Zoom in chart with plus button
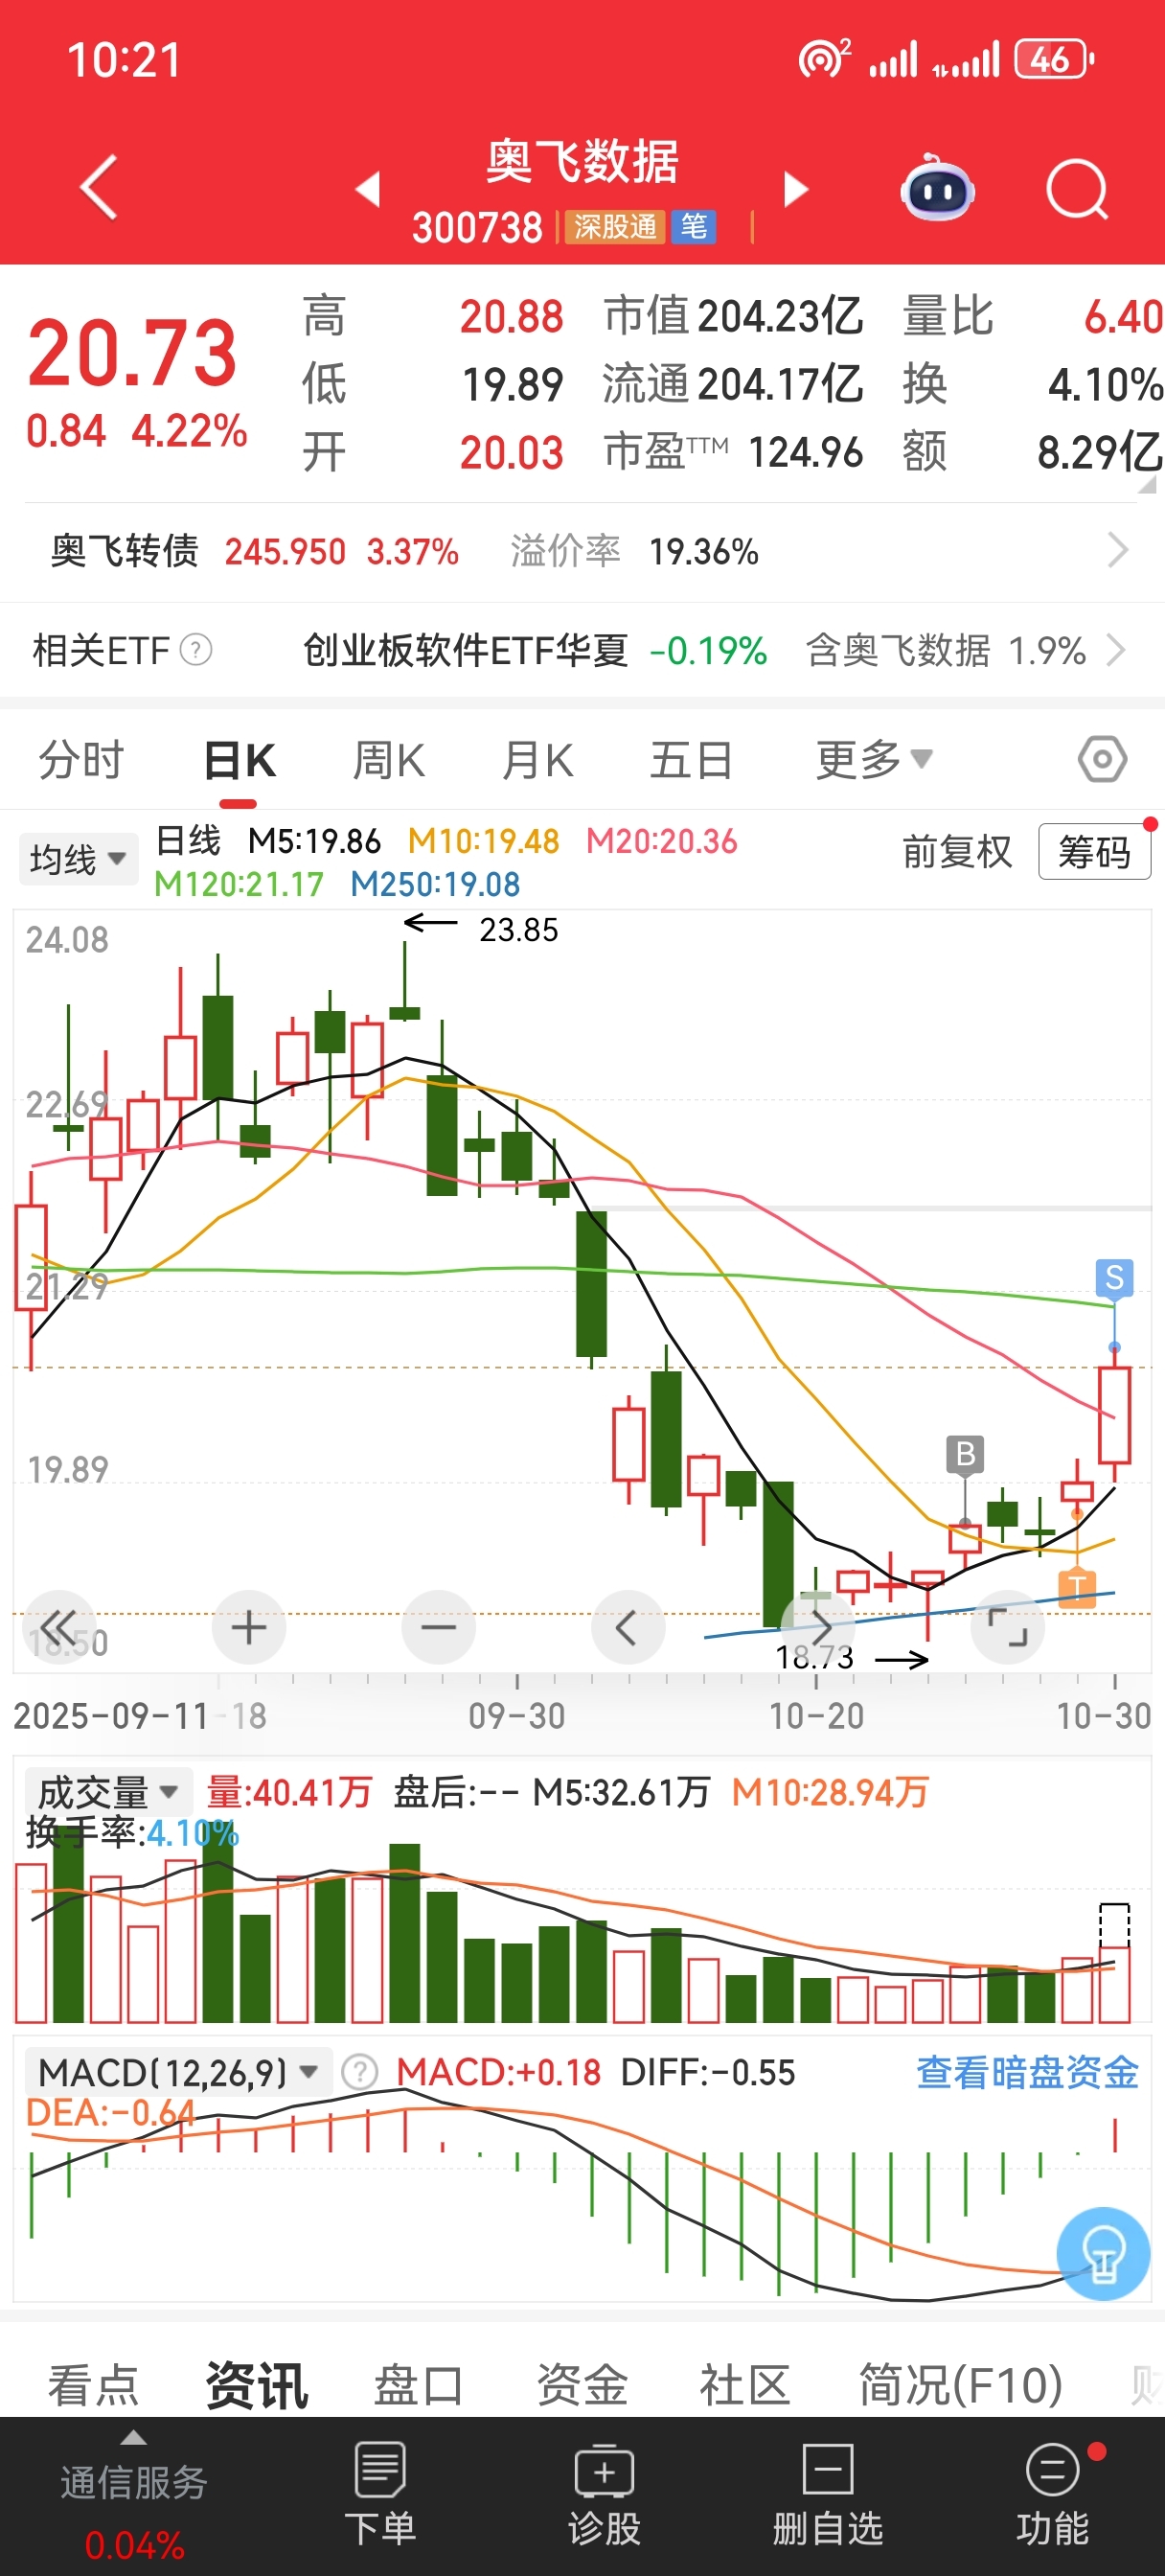The image size is (1165, 2576). click(x=249, y=1628)
